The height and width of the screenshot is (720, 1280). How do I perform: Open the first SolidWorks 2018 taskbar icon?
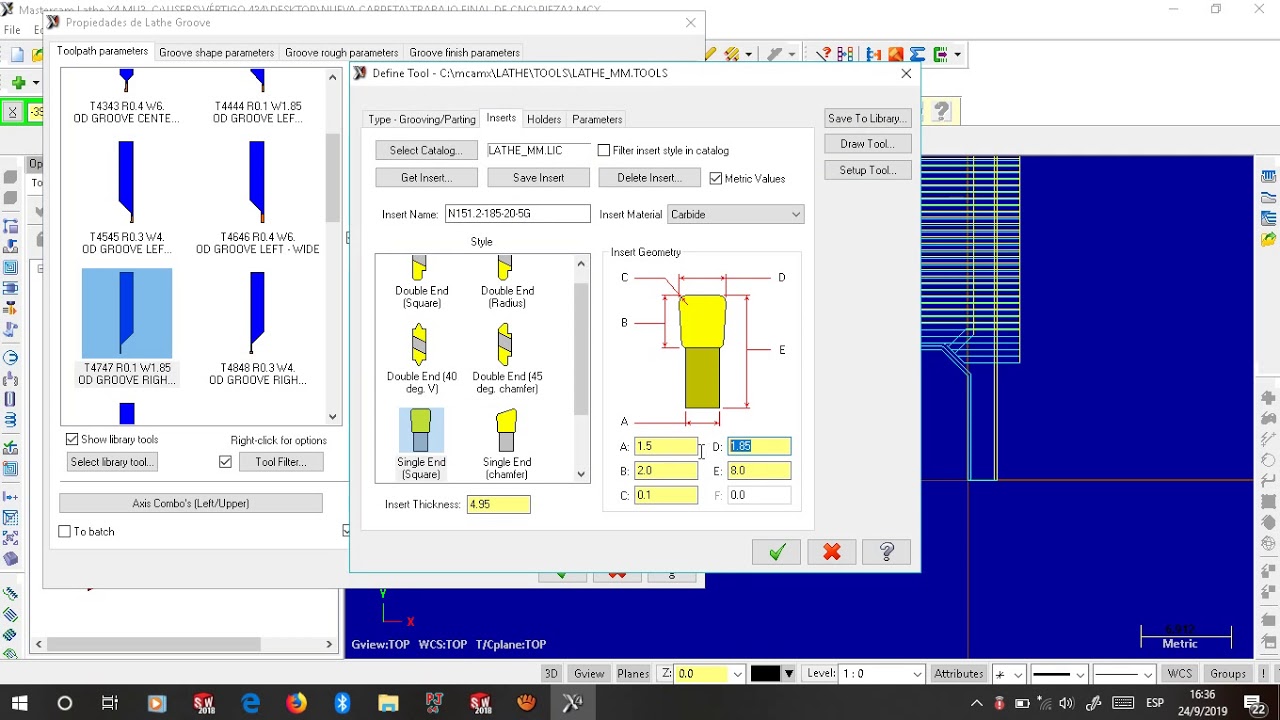coord(204,703)
